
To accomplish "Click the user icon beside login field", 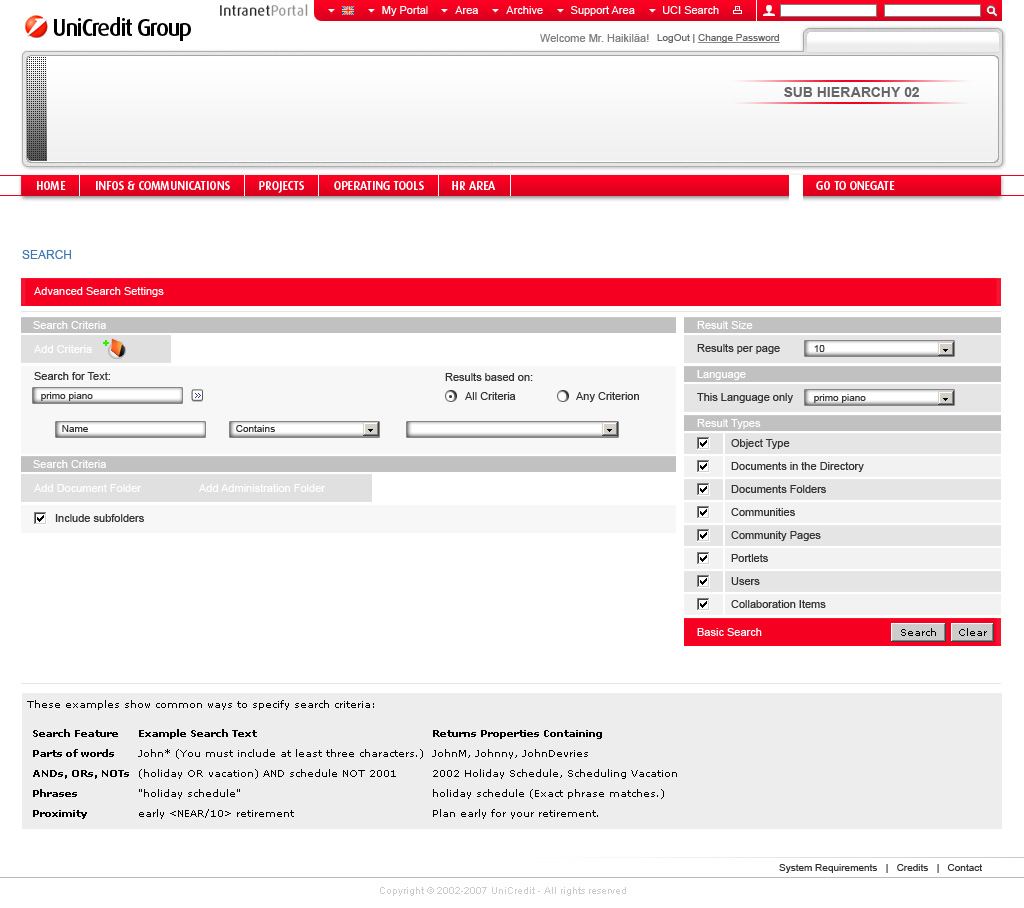I will (x=768, y=11).
